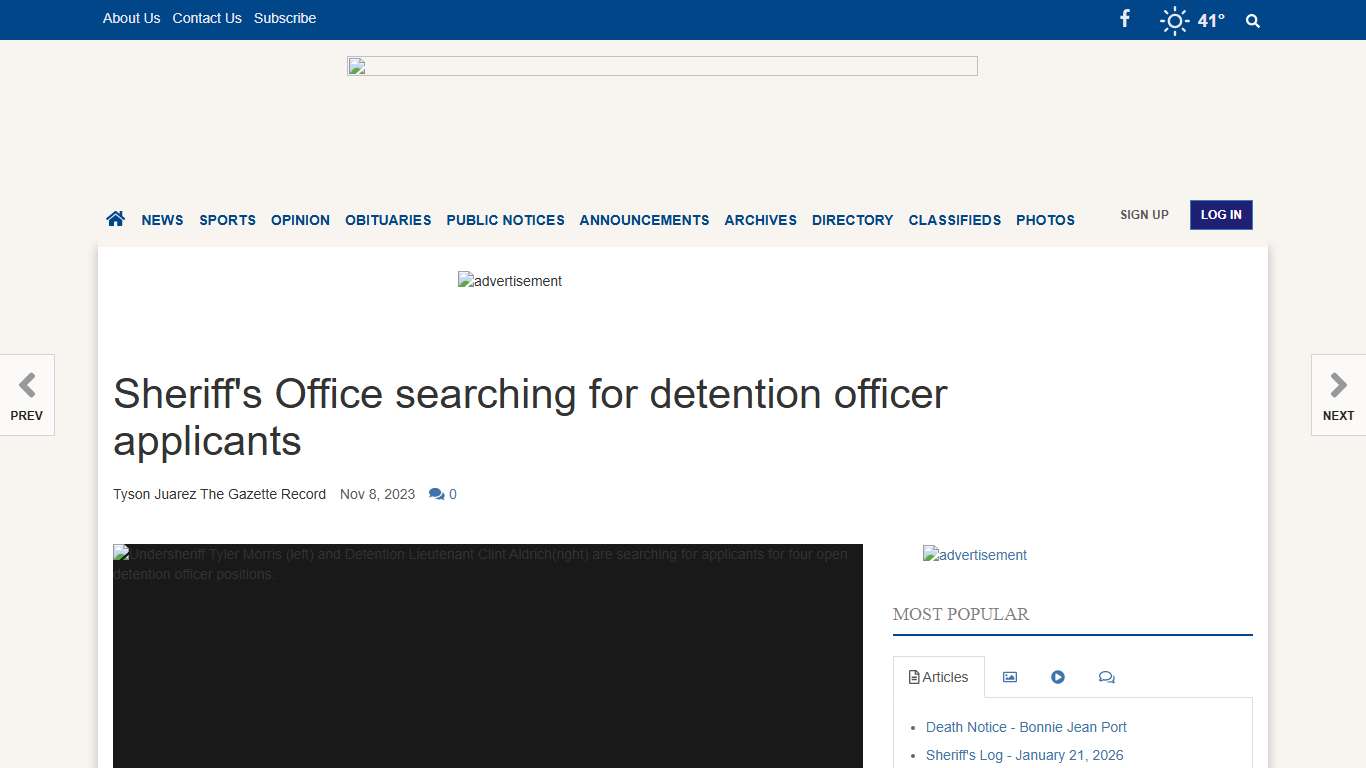Open the site search magnifier
This screenshot has width=1366, height=768.
click(1252, 20)
